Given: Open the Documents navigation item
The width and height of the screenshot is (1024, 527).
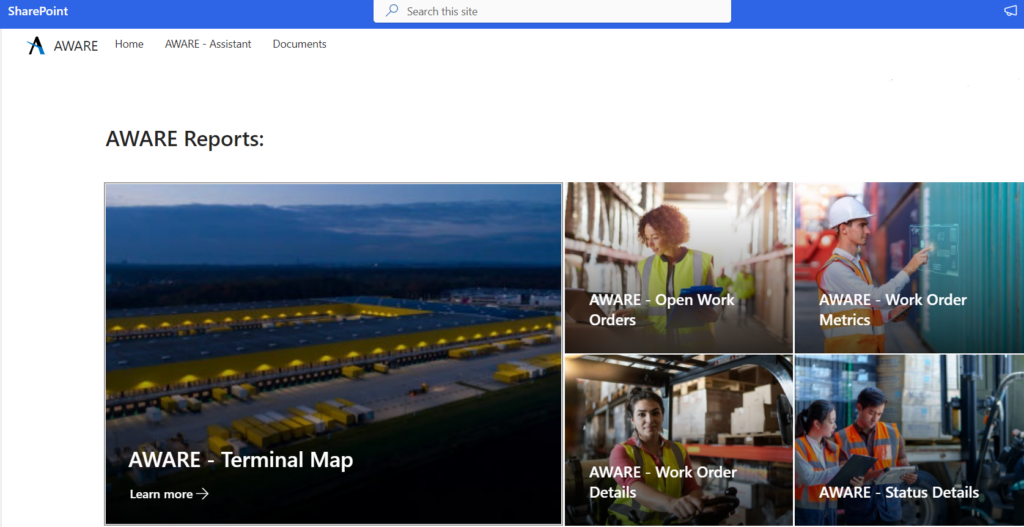Looking at the screenshot, I should (300, 44).
